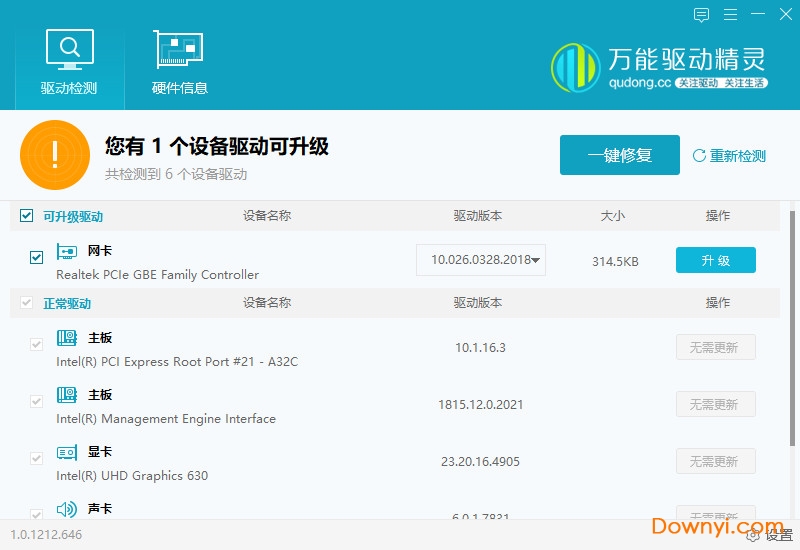Click the vertical scrollbar of driver list
Image resolution: width=800 pixels, height=550 pixels.
pos(793,320)
